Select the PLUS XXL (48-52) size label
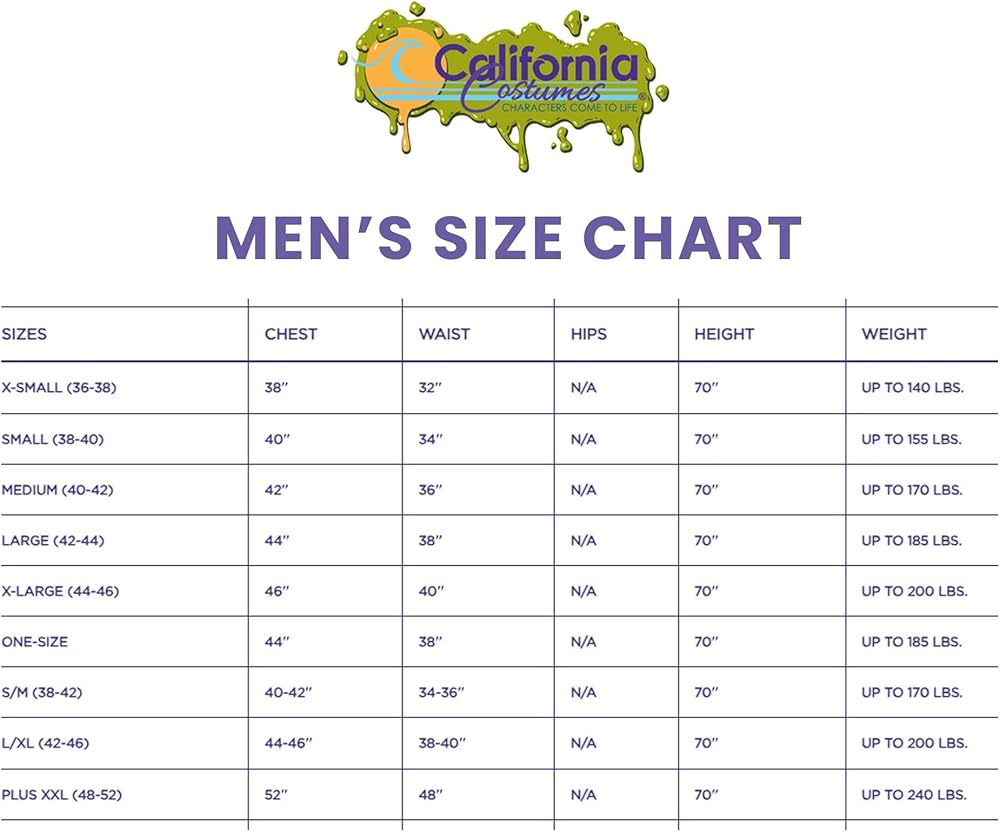This screenshot has height=832, width=1000. (62, 795)
